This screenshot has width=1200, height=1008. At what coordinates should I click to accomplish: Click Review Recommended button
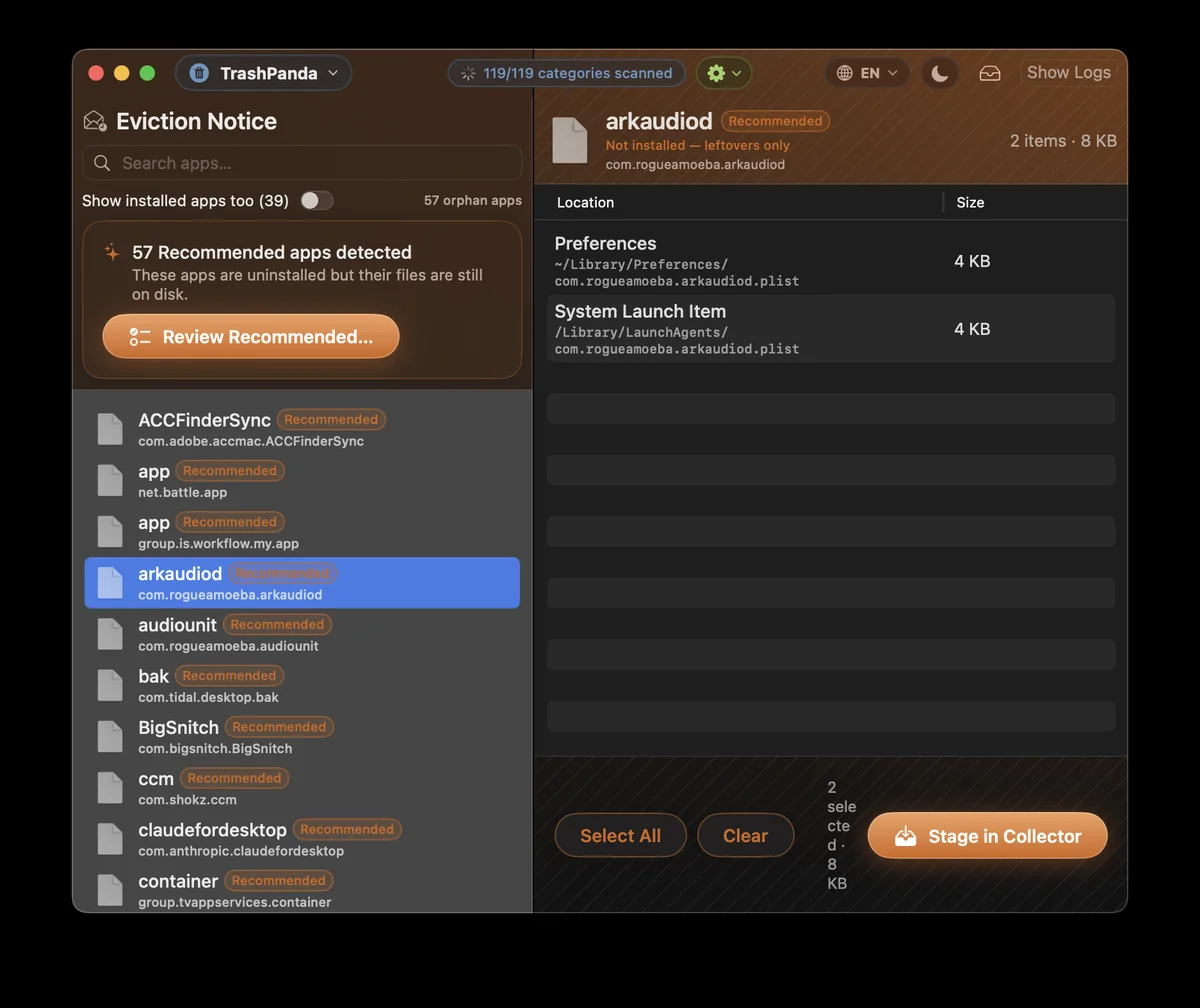pos(251,337)
